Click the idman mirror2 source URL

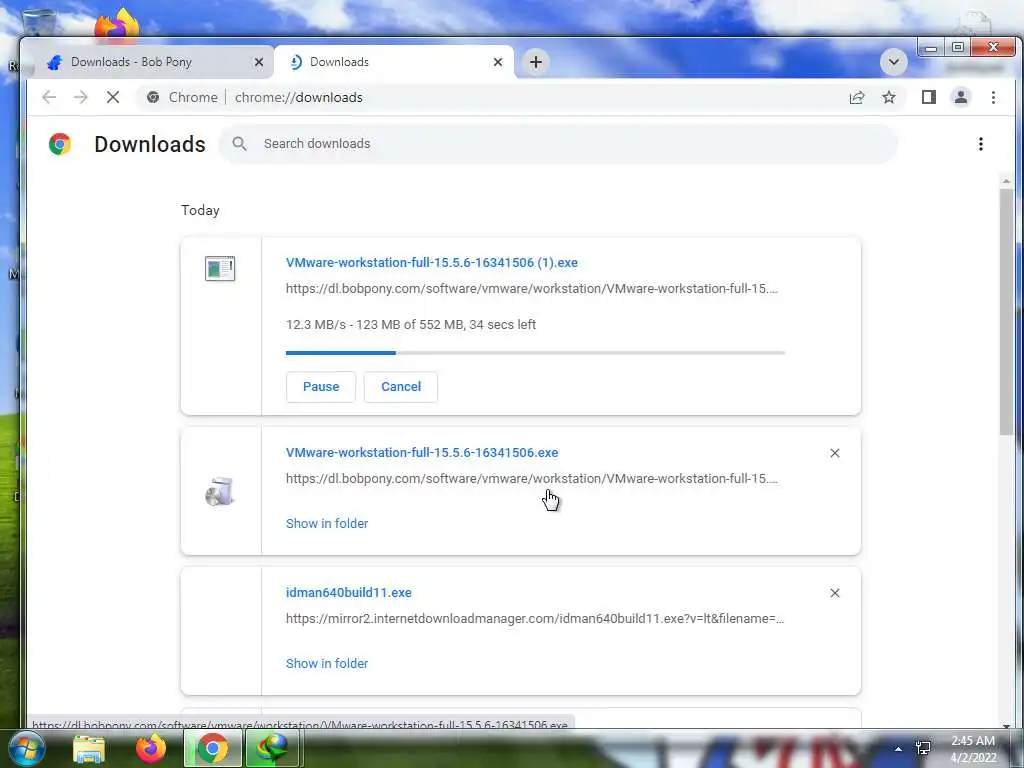click(535, 618)
